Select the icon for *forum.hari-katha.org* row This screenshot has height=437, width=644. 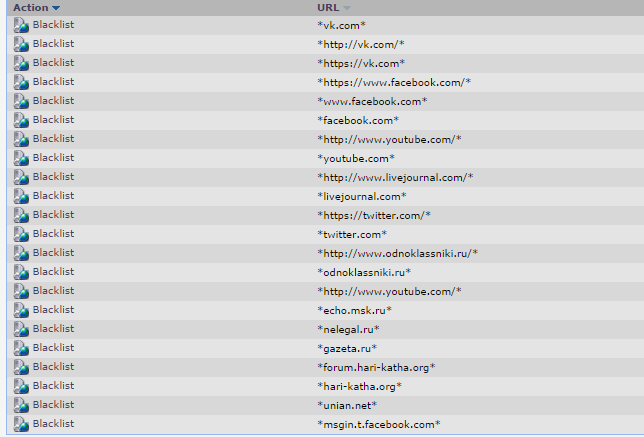coord(20,367)
